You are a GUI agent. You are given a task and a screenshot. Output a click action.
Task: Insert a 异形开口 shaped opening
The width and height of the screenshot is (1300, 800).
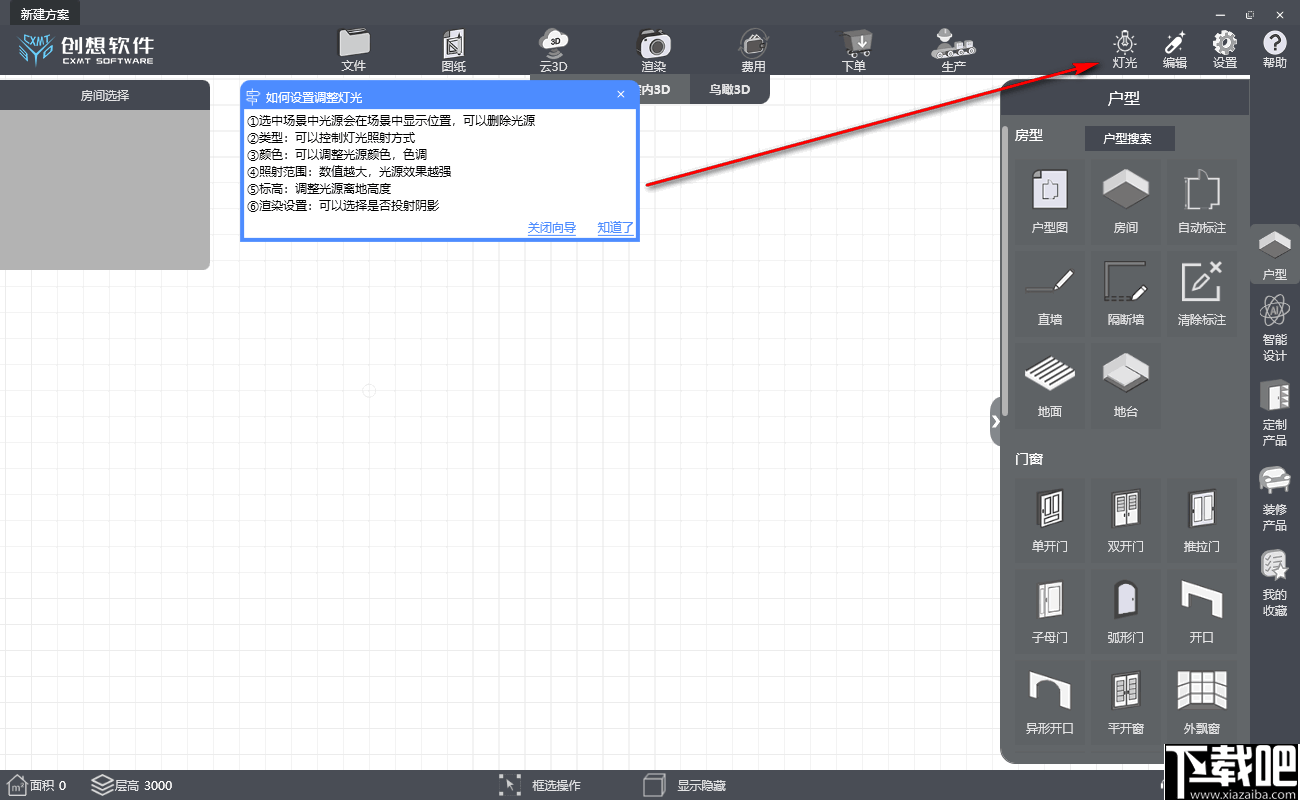pyautogui.click(x=1050, y=702)
